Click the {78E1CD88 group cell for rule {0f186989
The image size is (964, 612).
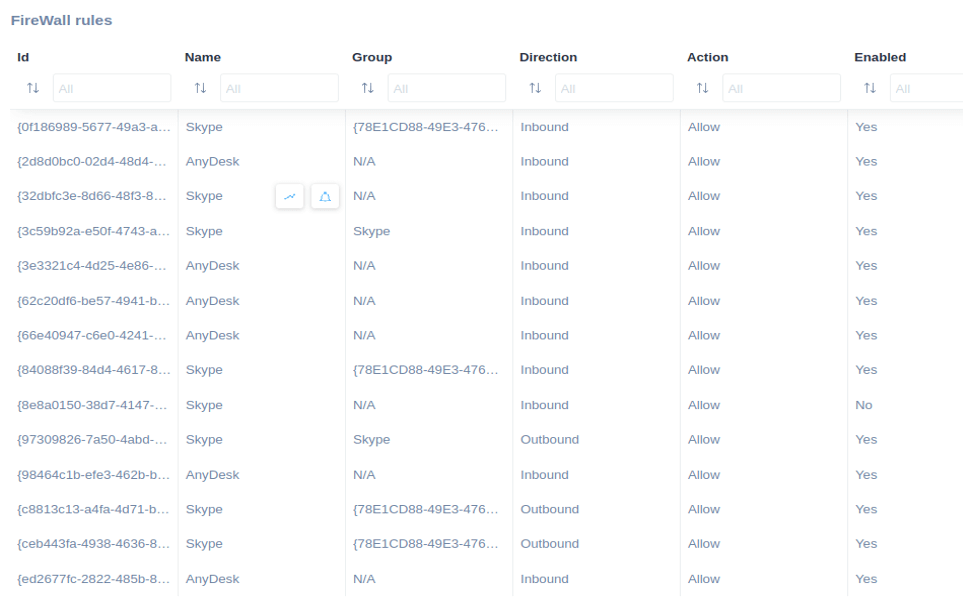[x=425, y=127]
